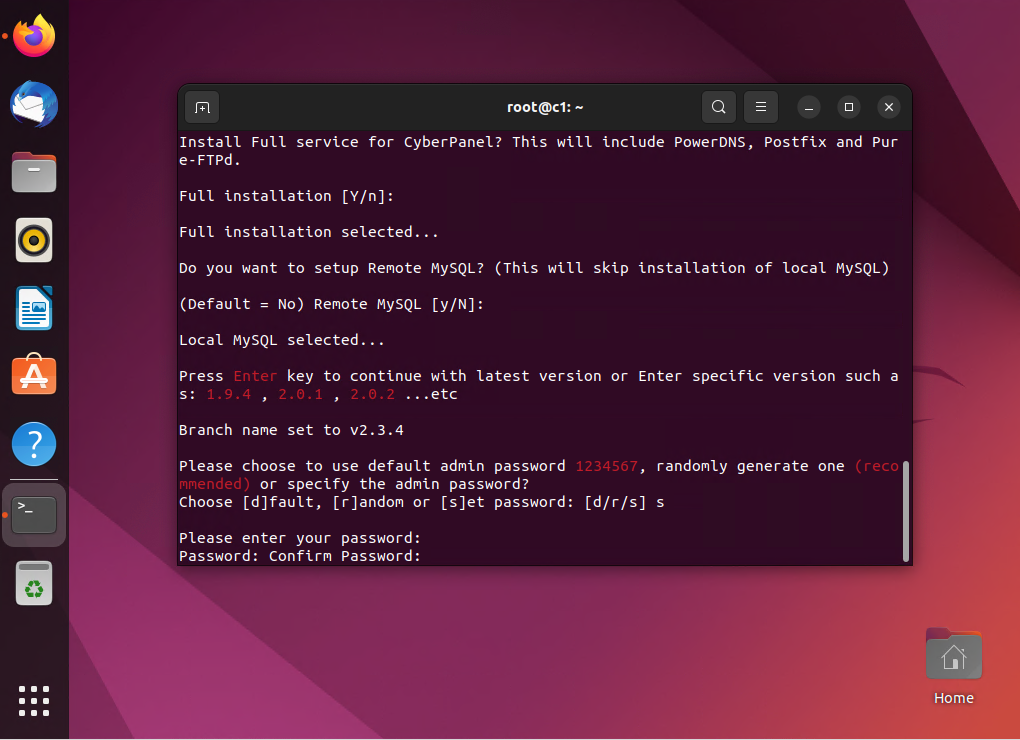
Task: Launch Firefox from the dock
Action: [34, 36]
